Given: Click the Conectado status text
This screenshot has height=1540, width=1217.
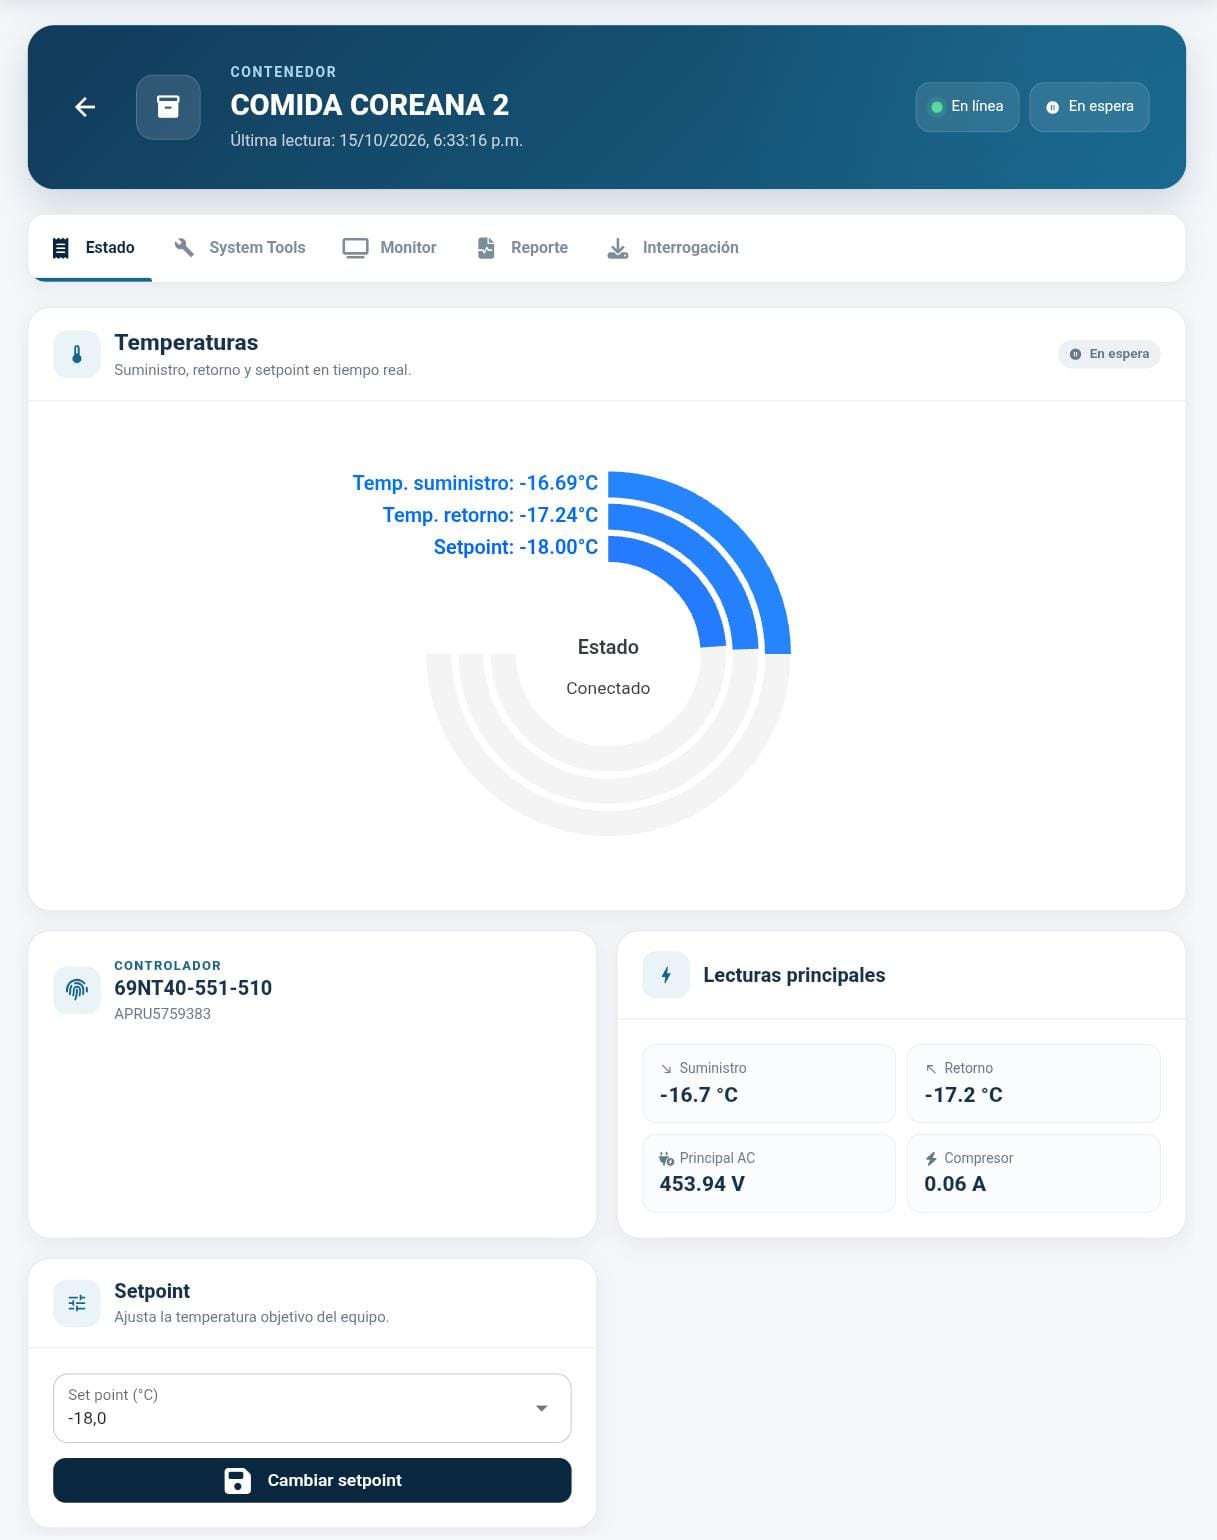Looking at the screenshot, I should point(608,688).
